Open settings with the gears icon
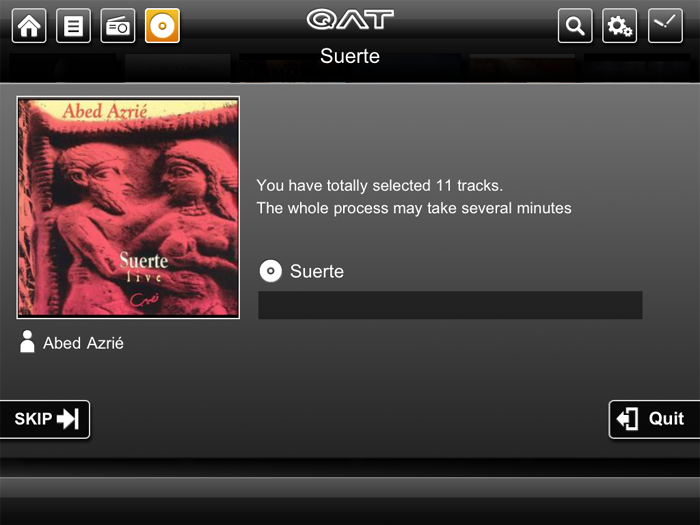Viewport: 700px width, 525px height. (x=620, y=26)
